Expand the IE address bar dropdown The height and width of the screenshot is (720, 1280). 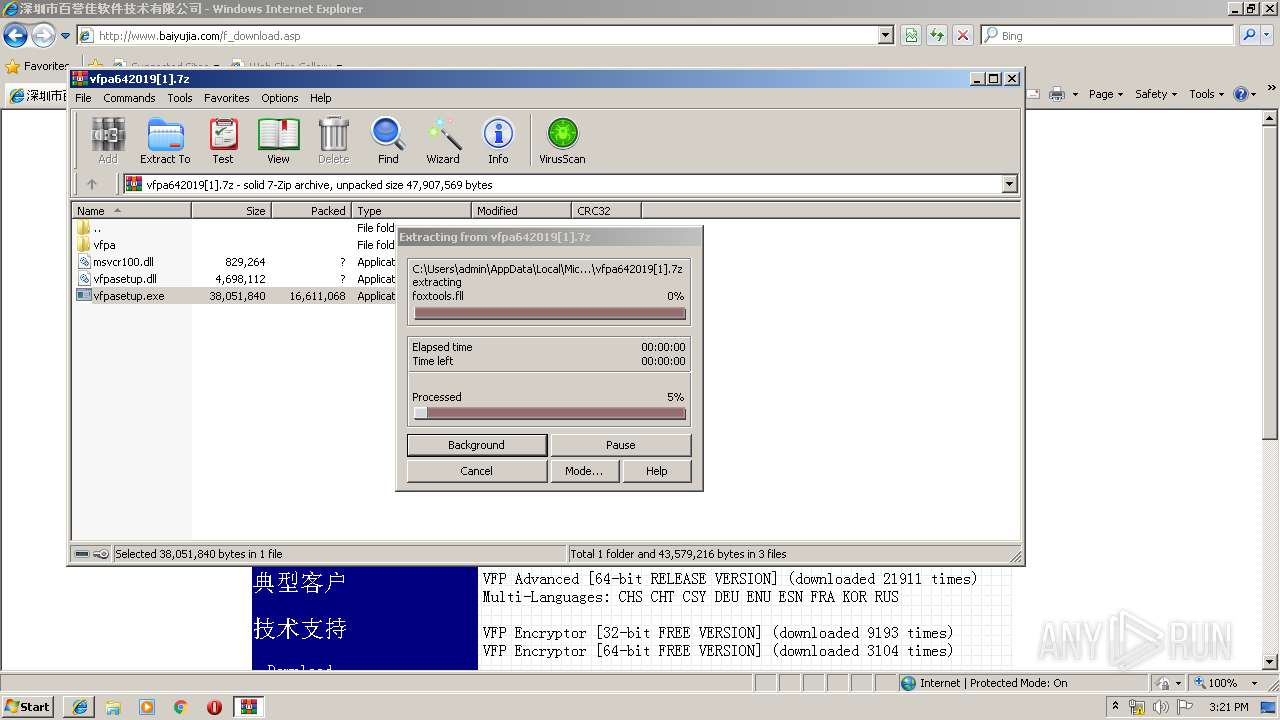pos(885,35)
